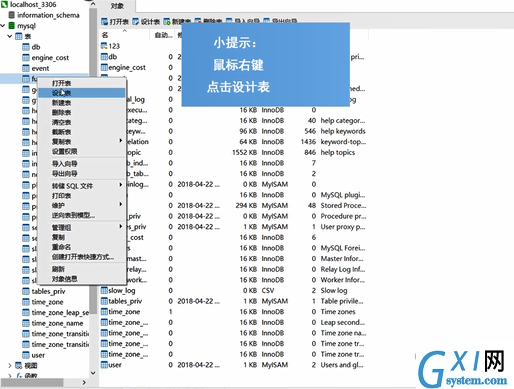
Task: Collapse the mysql database node
Action: (x=3, y=26)
